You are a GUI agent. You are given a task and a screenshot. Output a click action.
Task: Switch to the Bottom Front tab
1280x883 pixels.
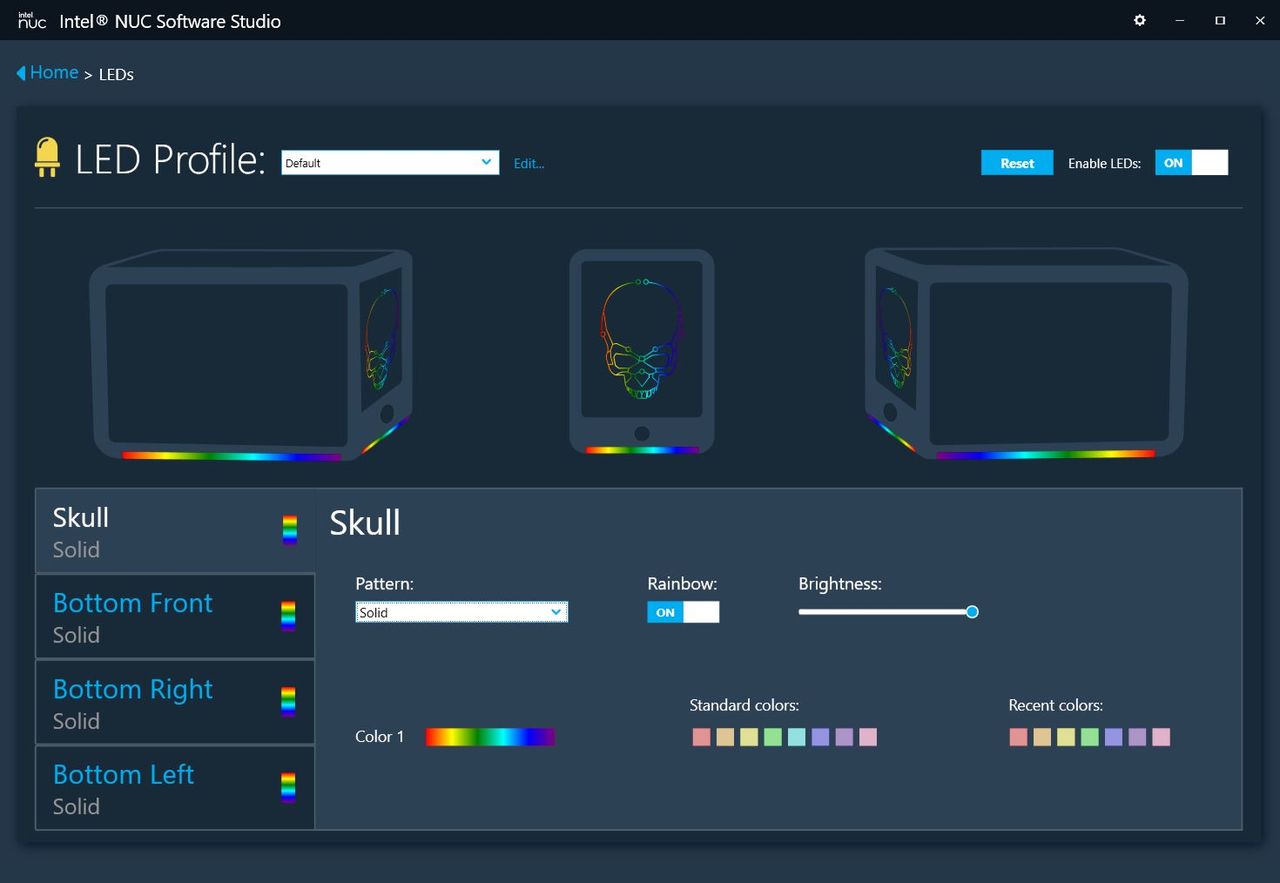coord(175,617)
